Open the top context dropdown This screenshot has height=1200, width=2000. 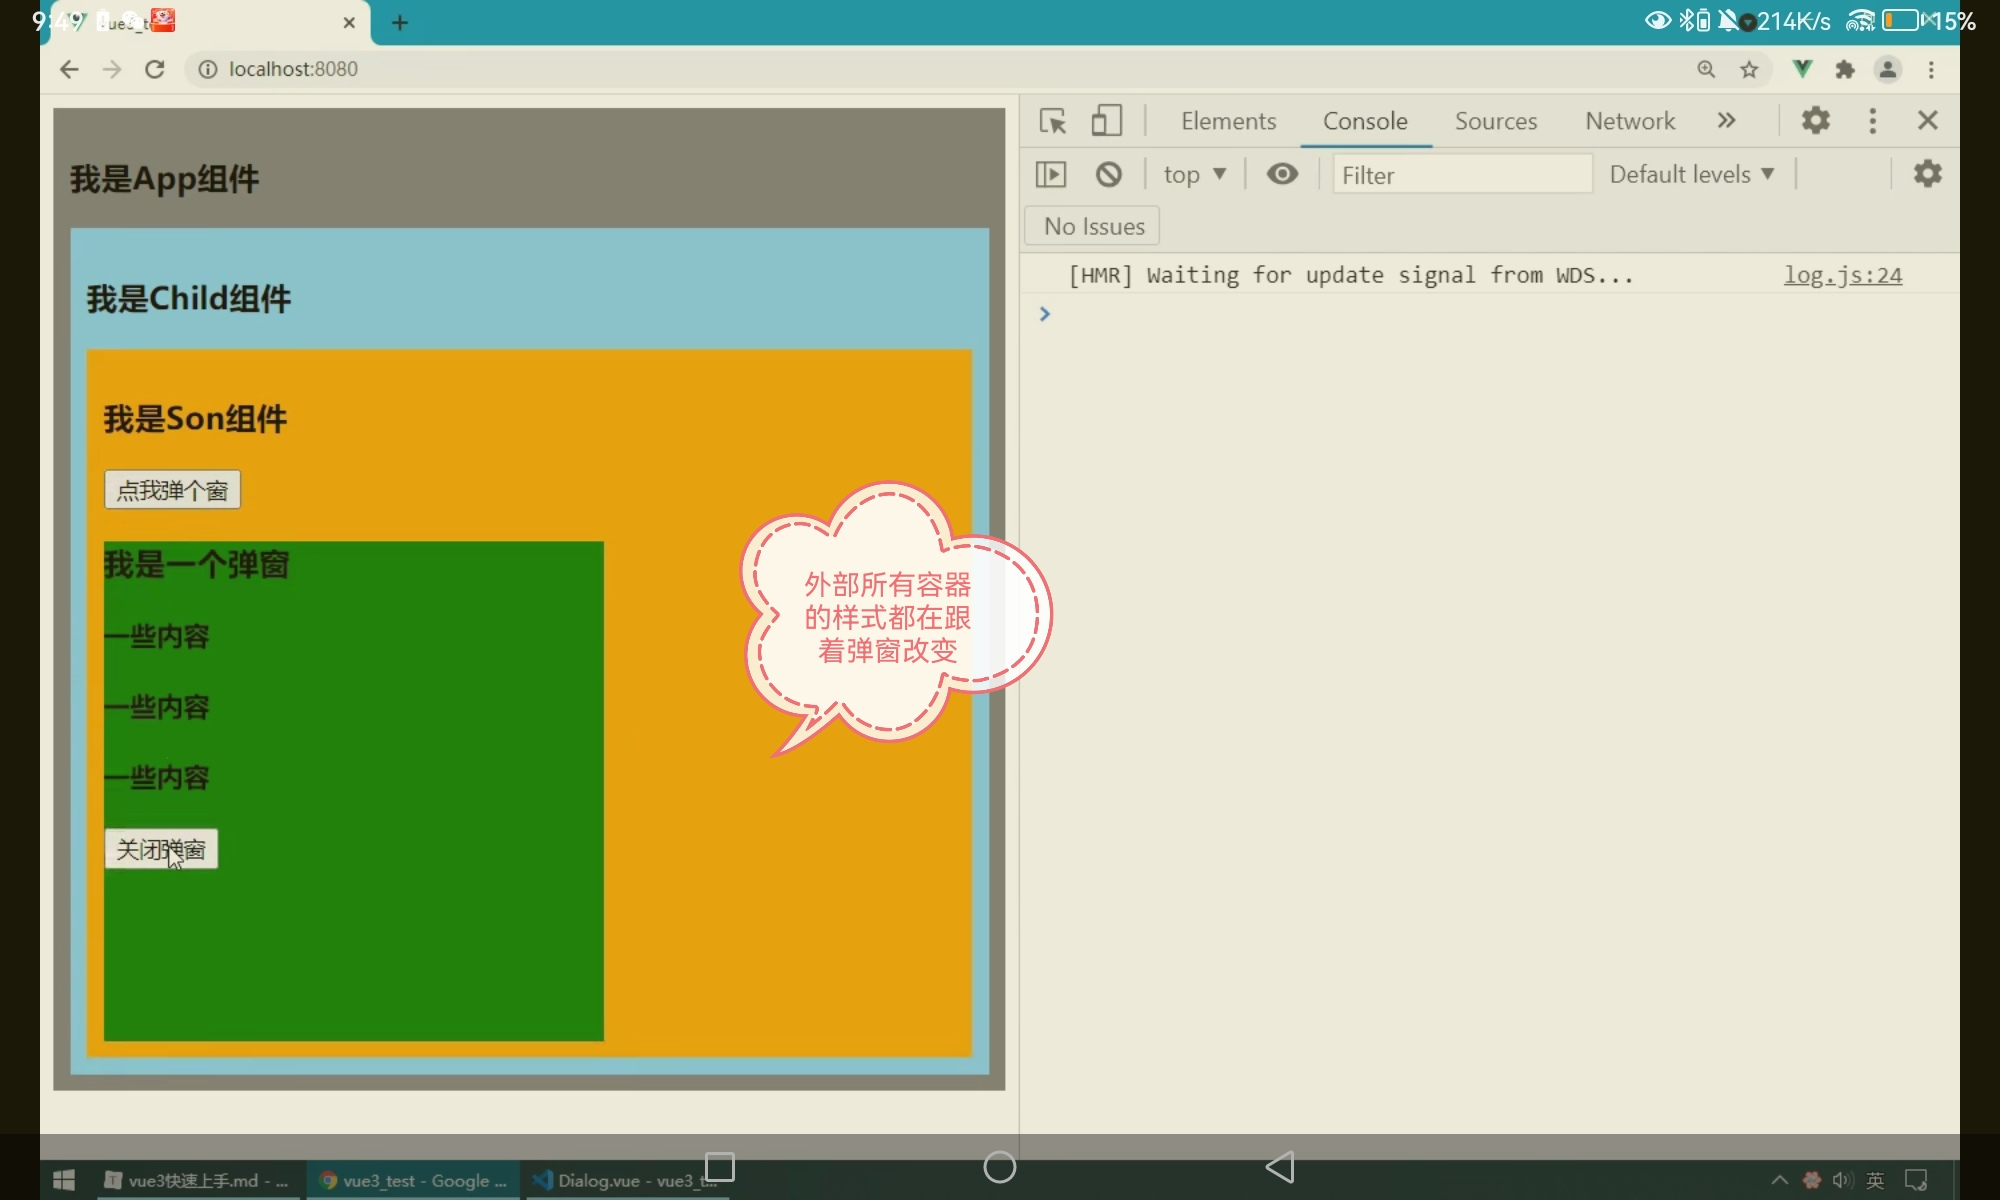(1194, 175)
